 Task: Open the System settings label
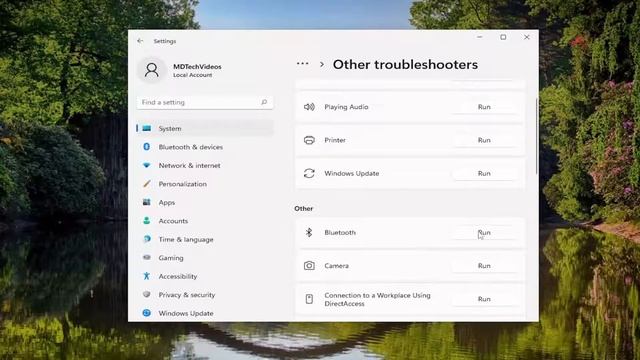[170, 129]
